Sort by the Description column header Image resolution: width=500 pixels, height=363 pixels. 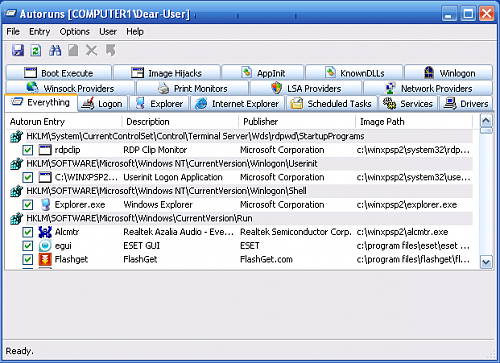(180, 122)
